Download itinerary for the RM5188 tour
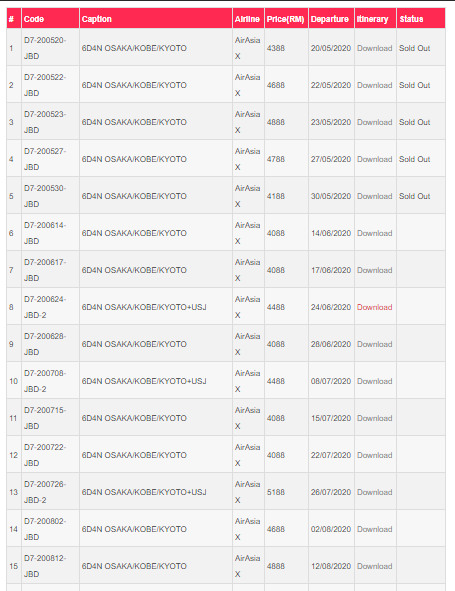Viewport: 455px width, 591px height. [374, 492]
